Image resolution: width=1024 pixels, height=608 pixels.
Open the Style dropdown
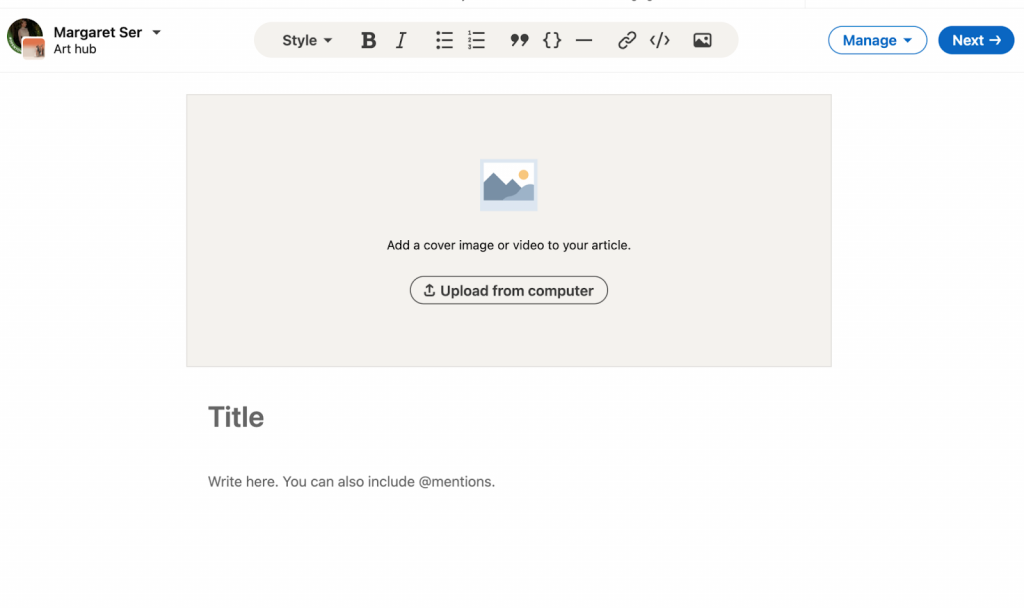pos(306,41)
